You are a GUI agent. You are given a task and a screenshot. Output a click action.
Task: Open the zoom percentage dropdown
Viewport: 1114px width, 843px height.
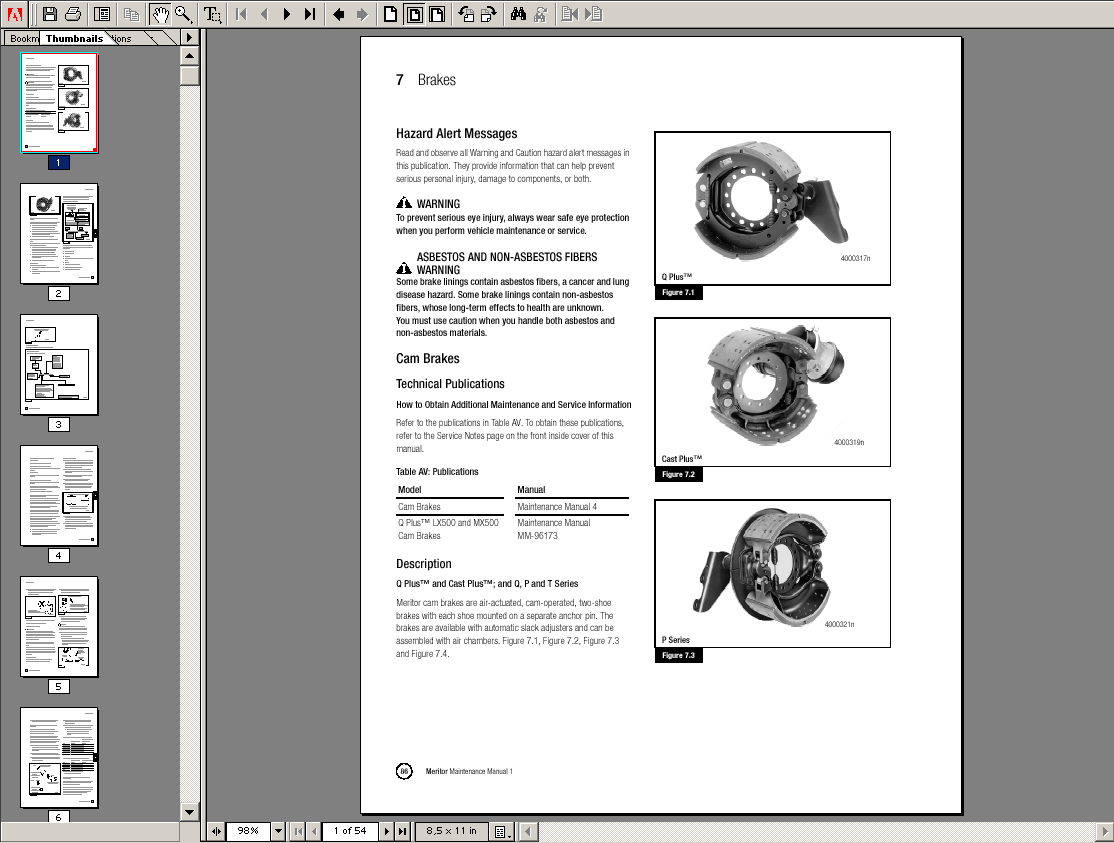[x=277, y=830]
